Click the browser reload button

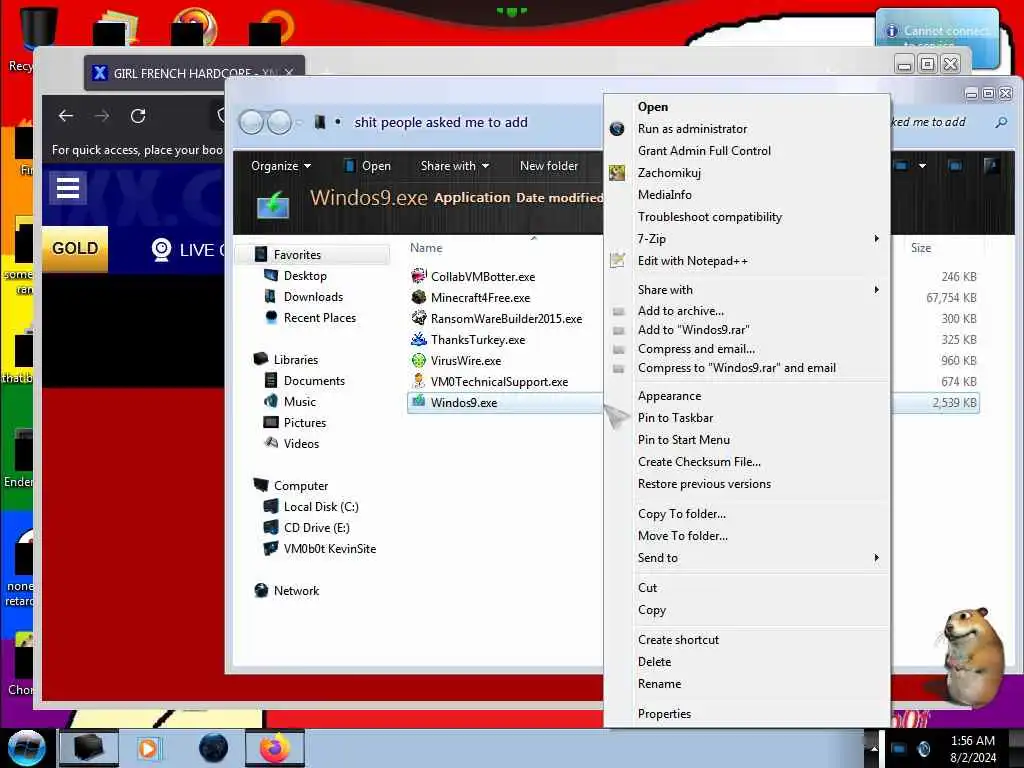pos(138,116)
